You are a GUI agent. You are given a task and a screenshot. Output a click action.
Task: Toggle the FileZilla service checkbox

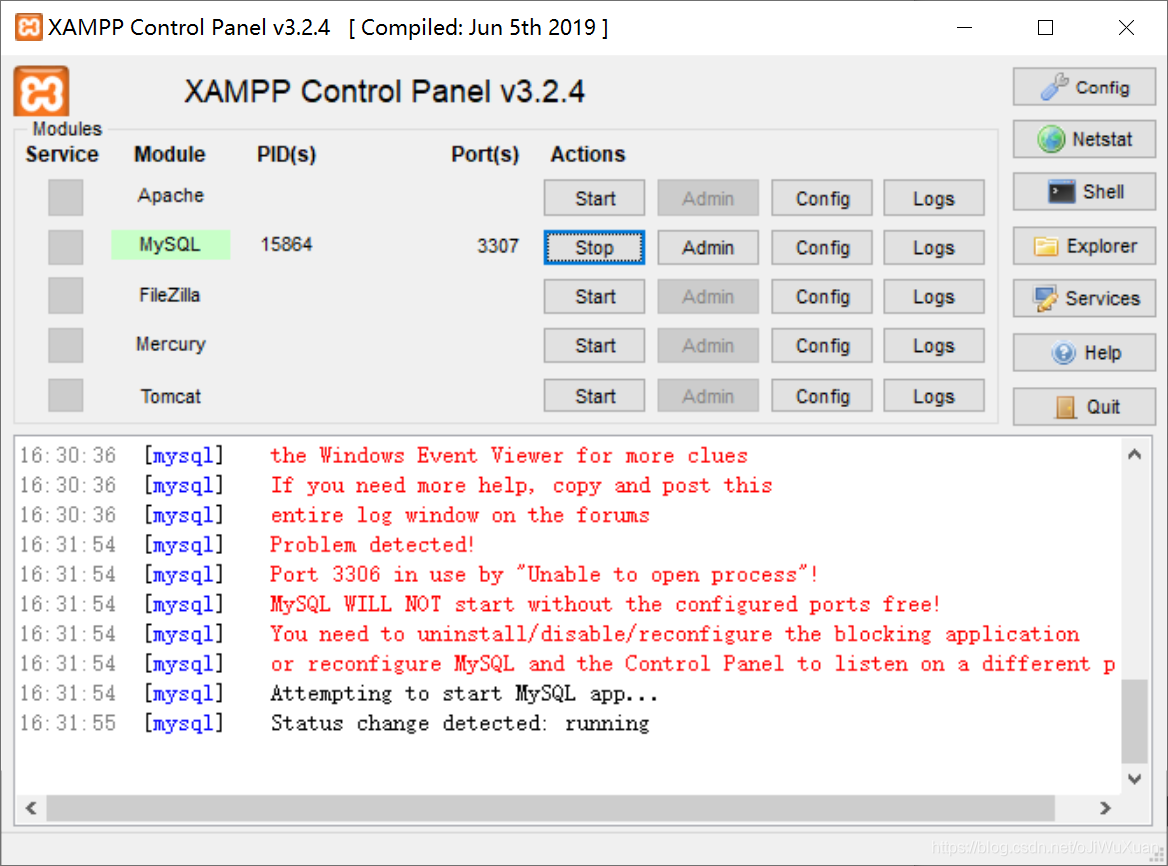66,296
